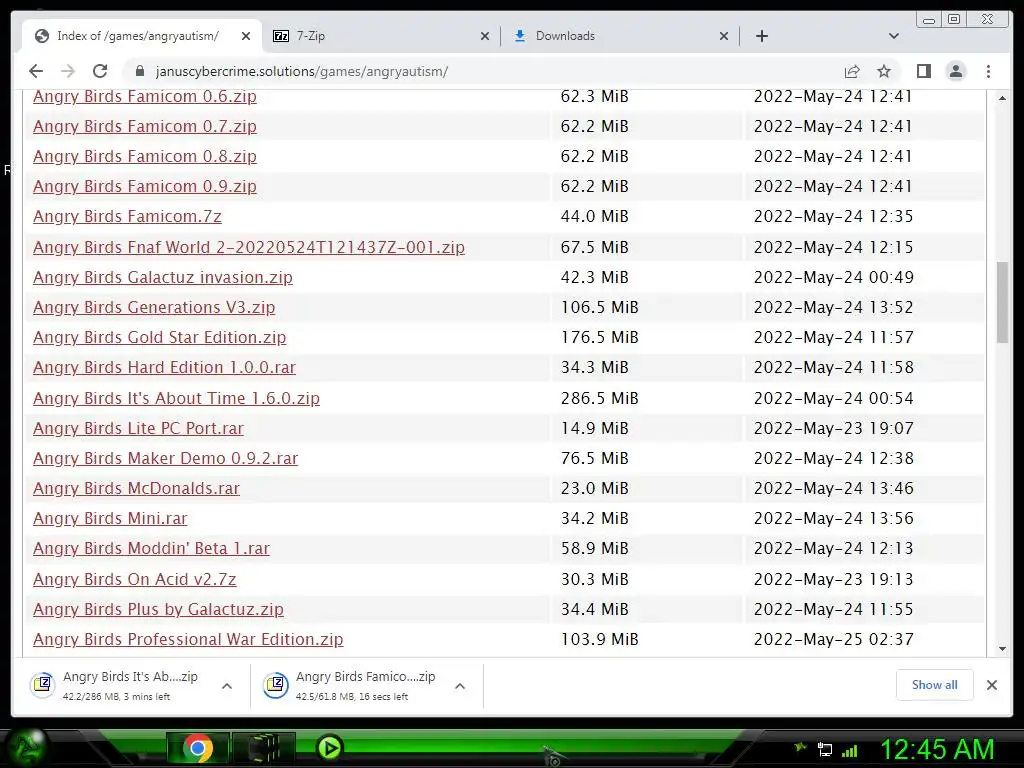This screenshot has height=768, width=1024.
Task: Select the date 2022-May-24 00:49
Action: tap(833, 278)
